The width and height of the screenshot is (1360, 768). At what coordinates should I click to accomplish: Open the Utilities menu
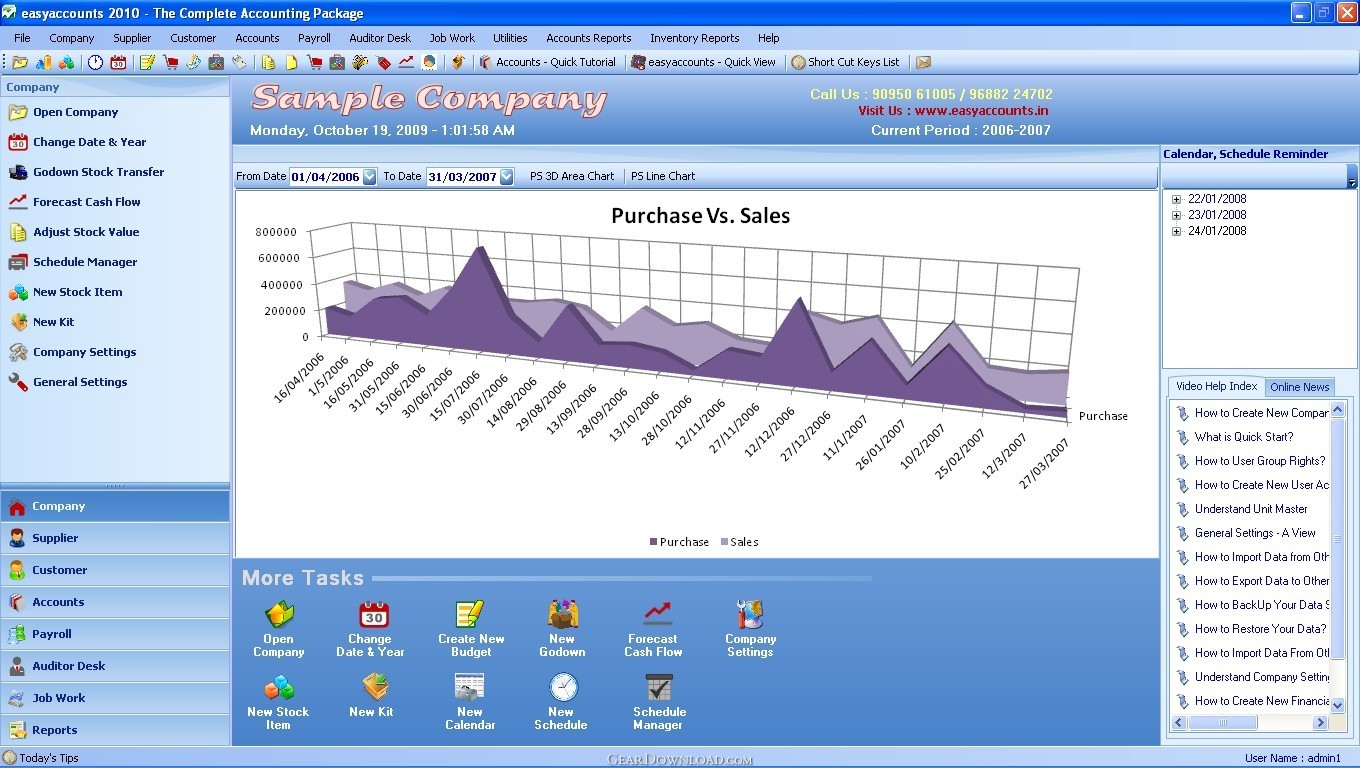click(x=510, y=38)
